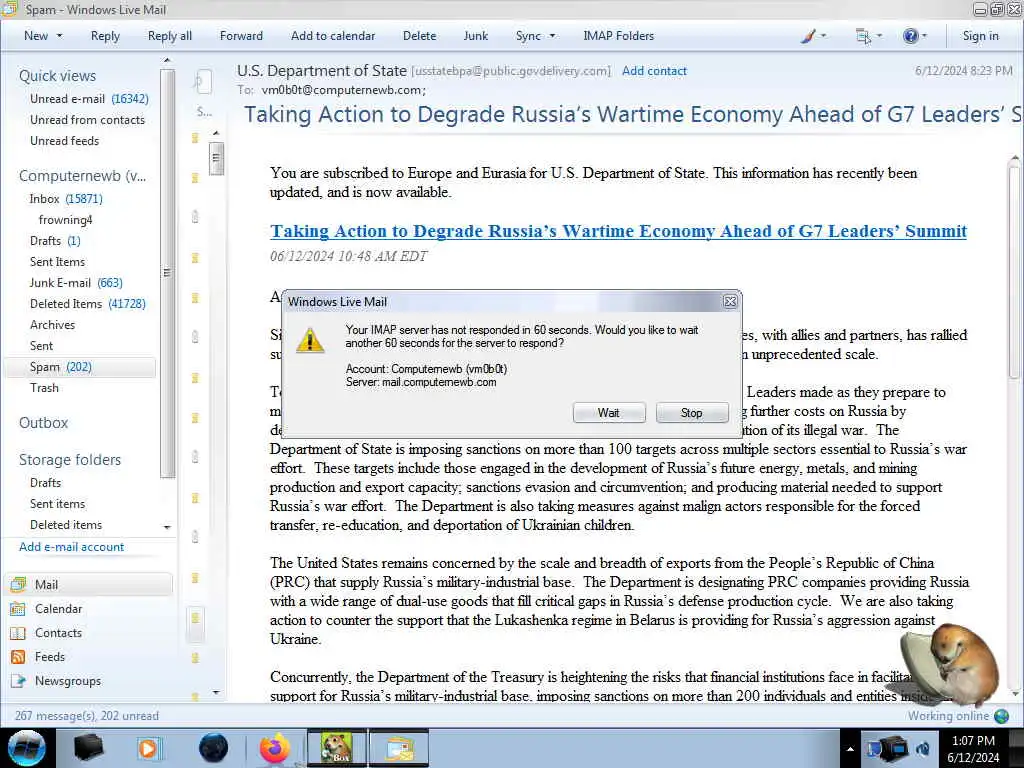This screenshot has height=768, width=1024.
Task: Open the Trash folder
Action: coord(44,388)
